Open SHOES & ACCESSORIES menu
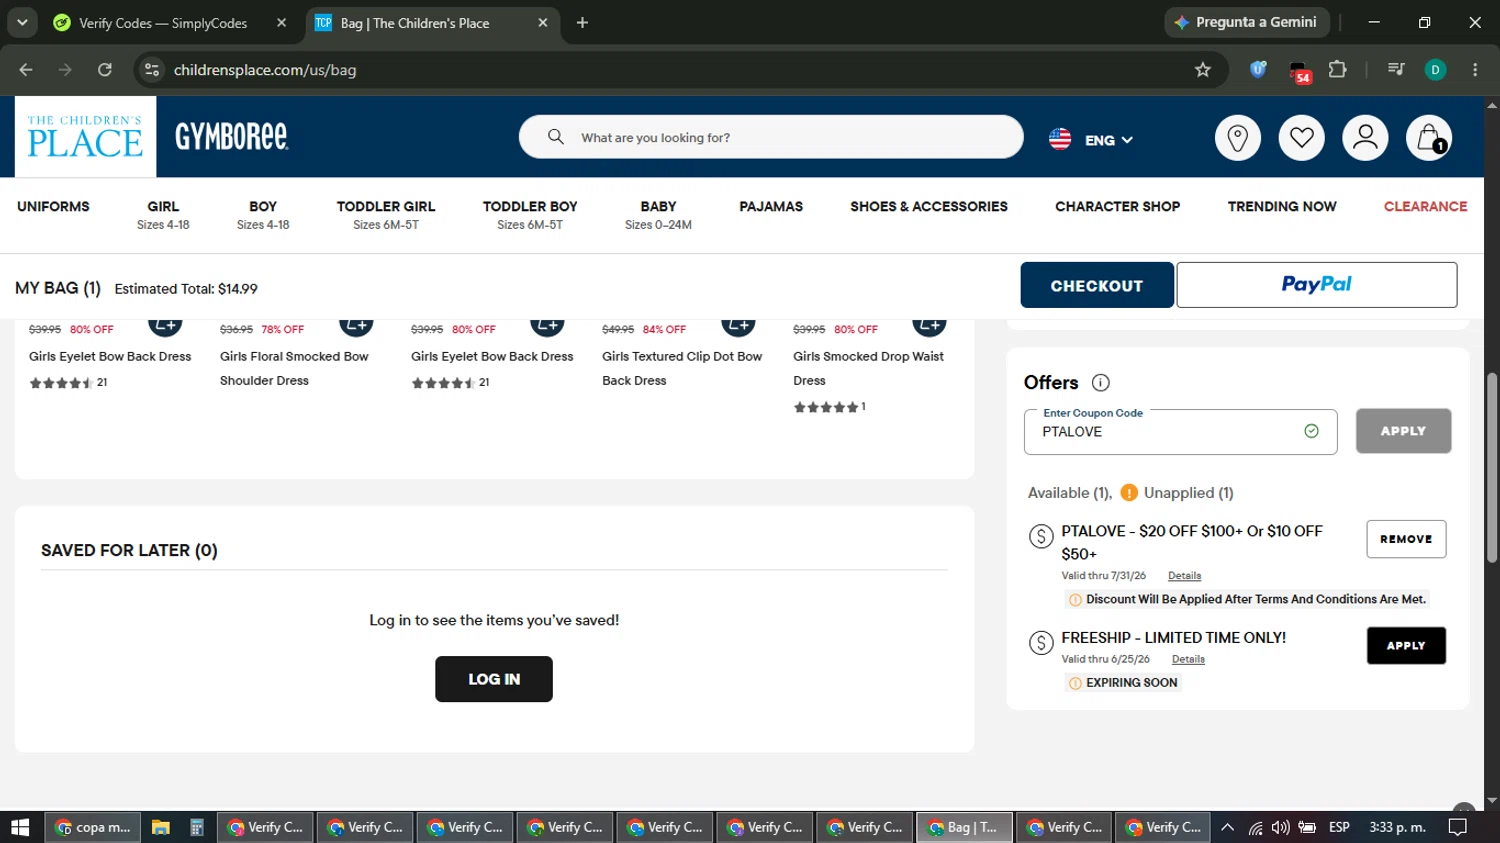The height and width of the screenshot is (843, 1500). pos(929,206)
